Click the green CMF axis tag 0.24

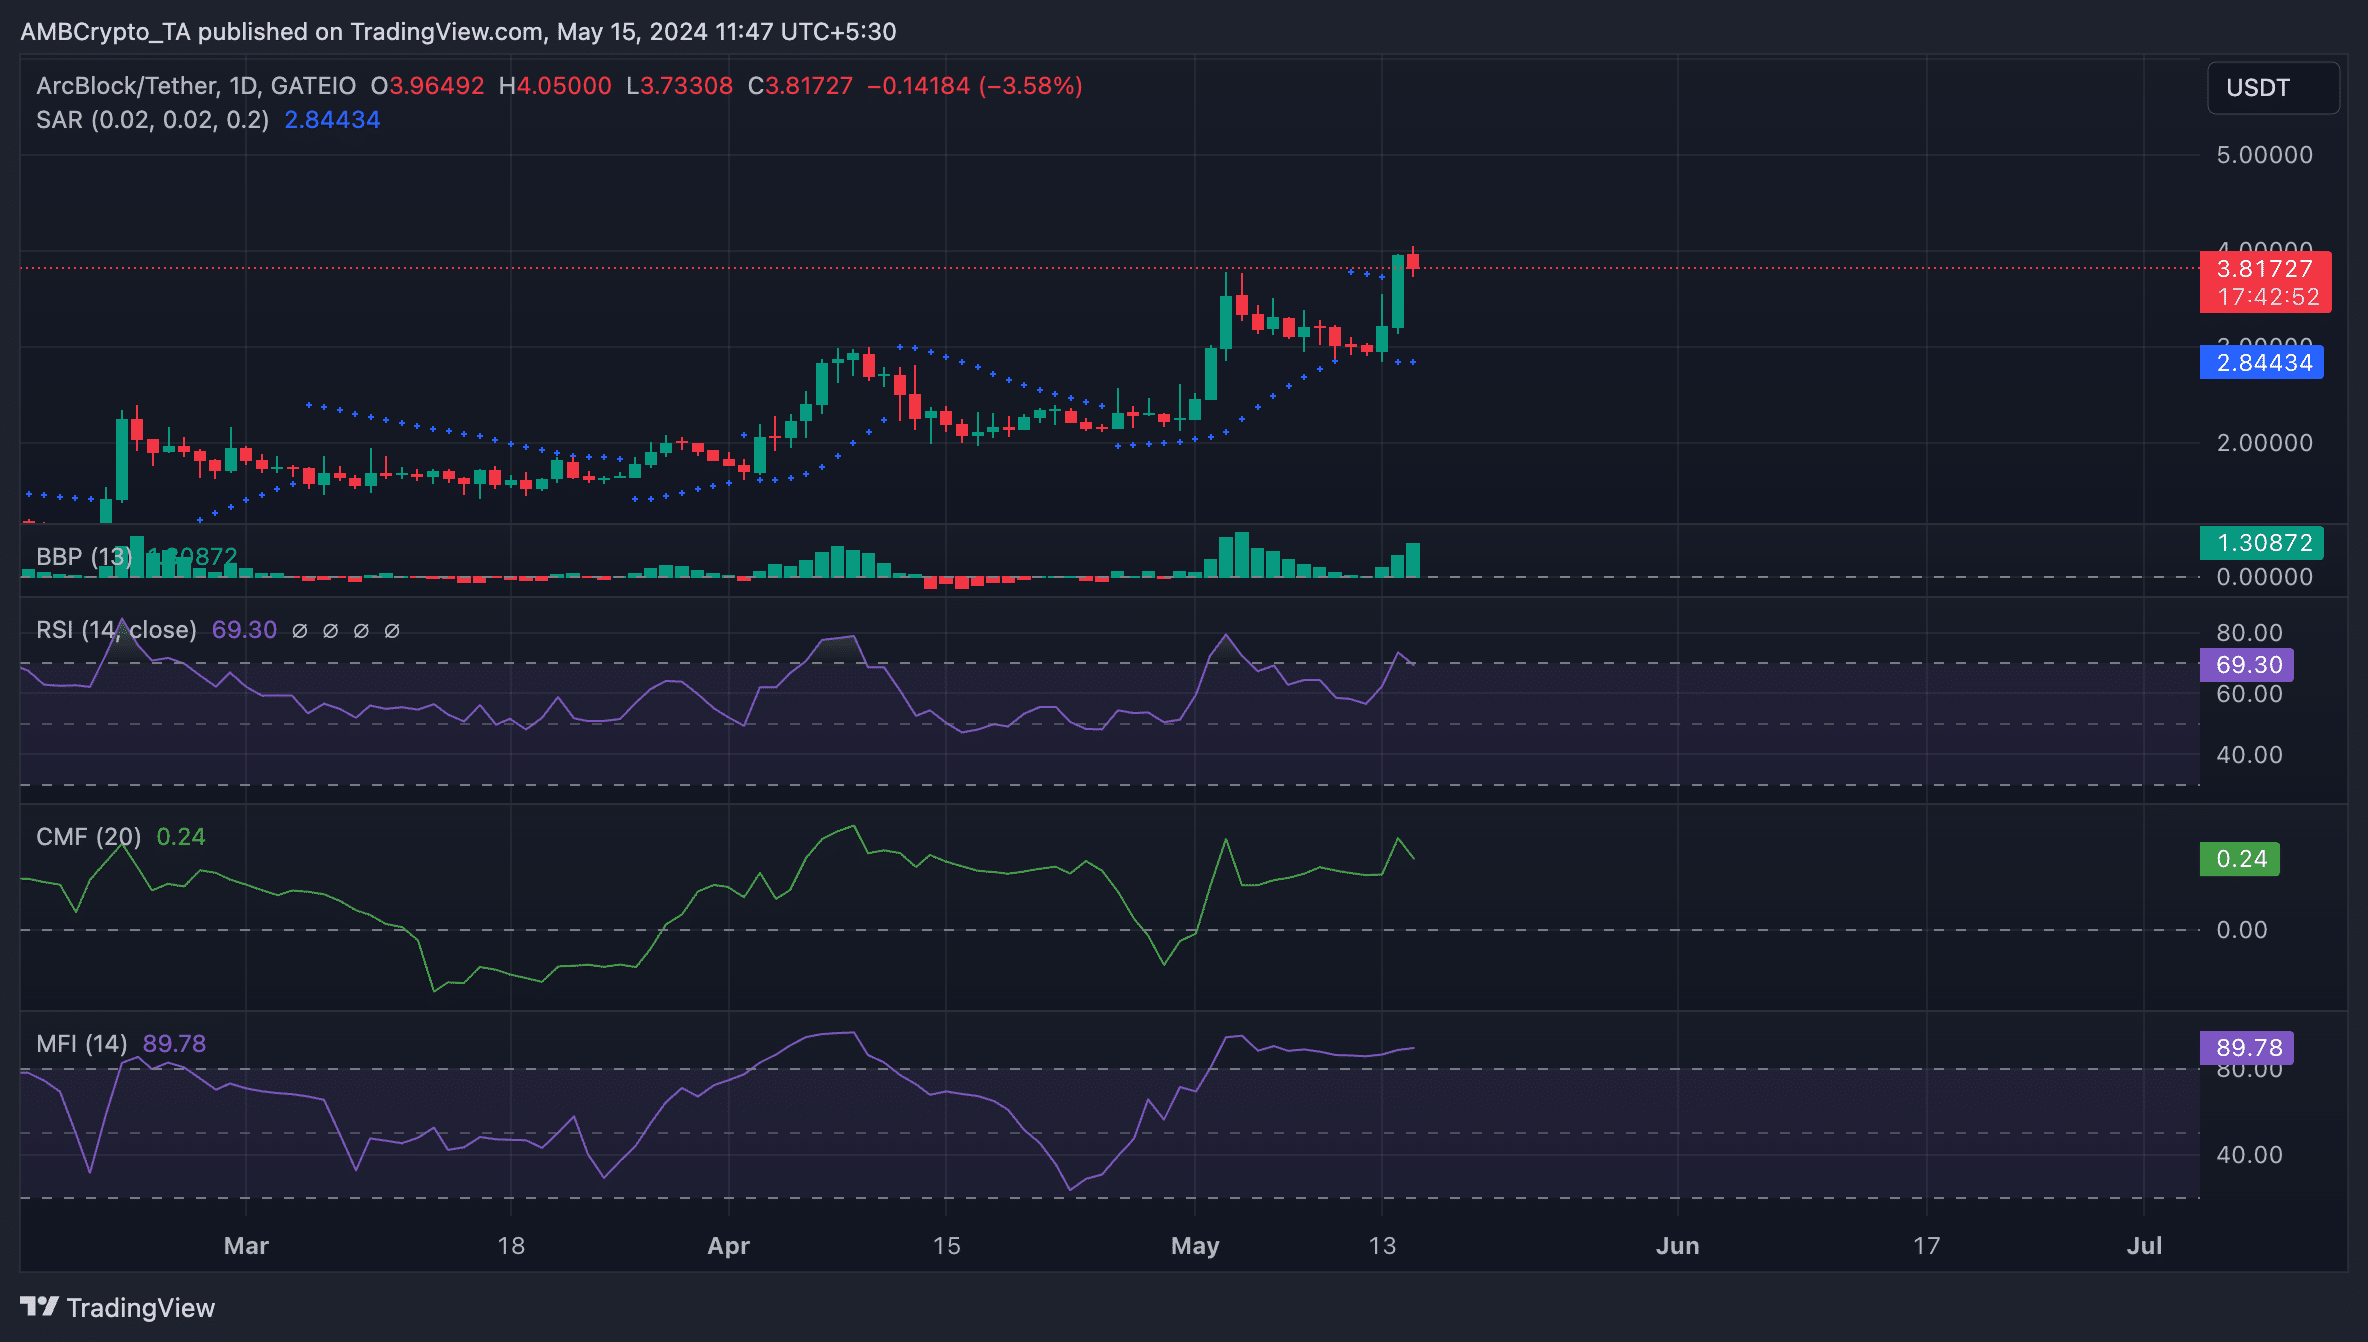(2239, 859)
